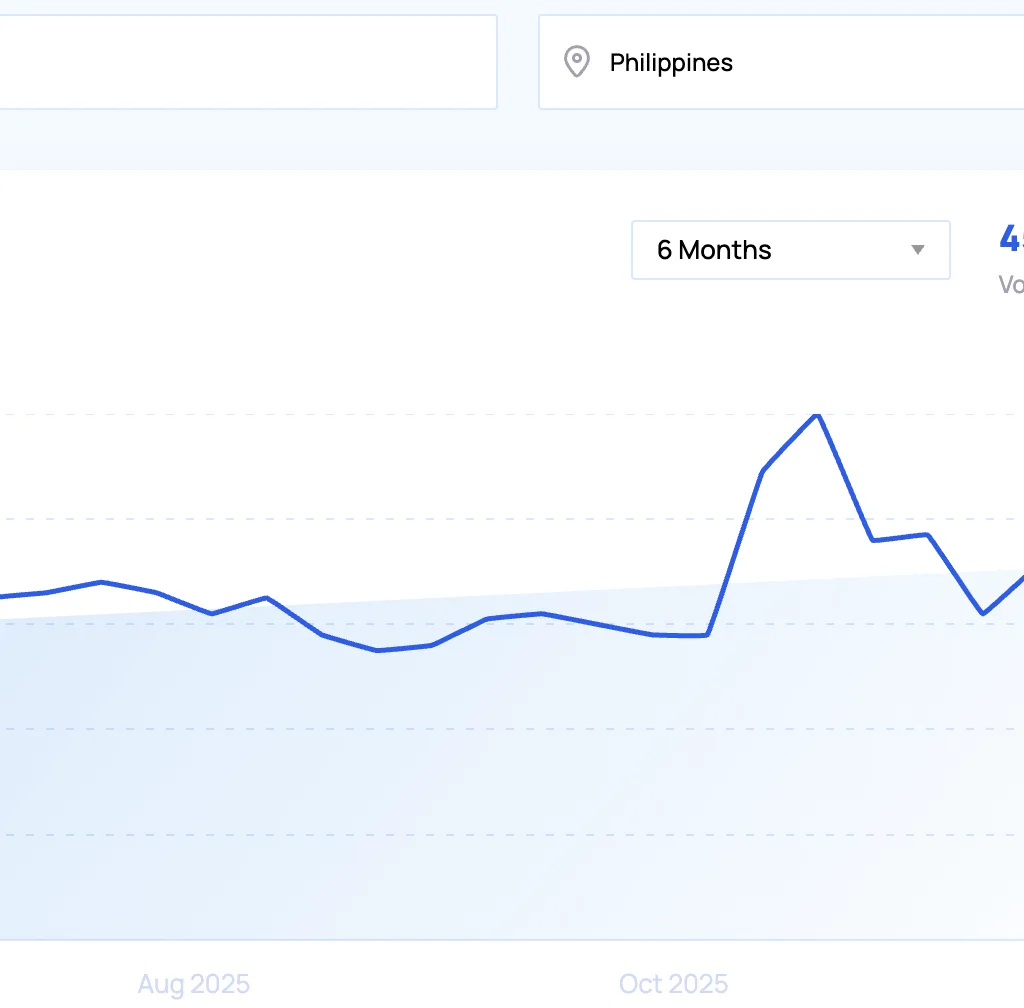
Task: Click the highest data point near the chart top
Action: point(816,415)
